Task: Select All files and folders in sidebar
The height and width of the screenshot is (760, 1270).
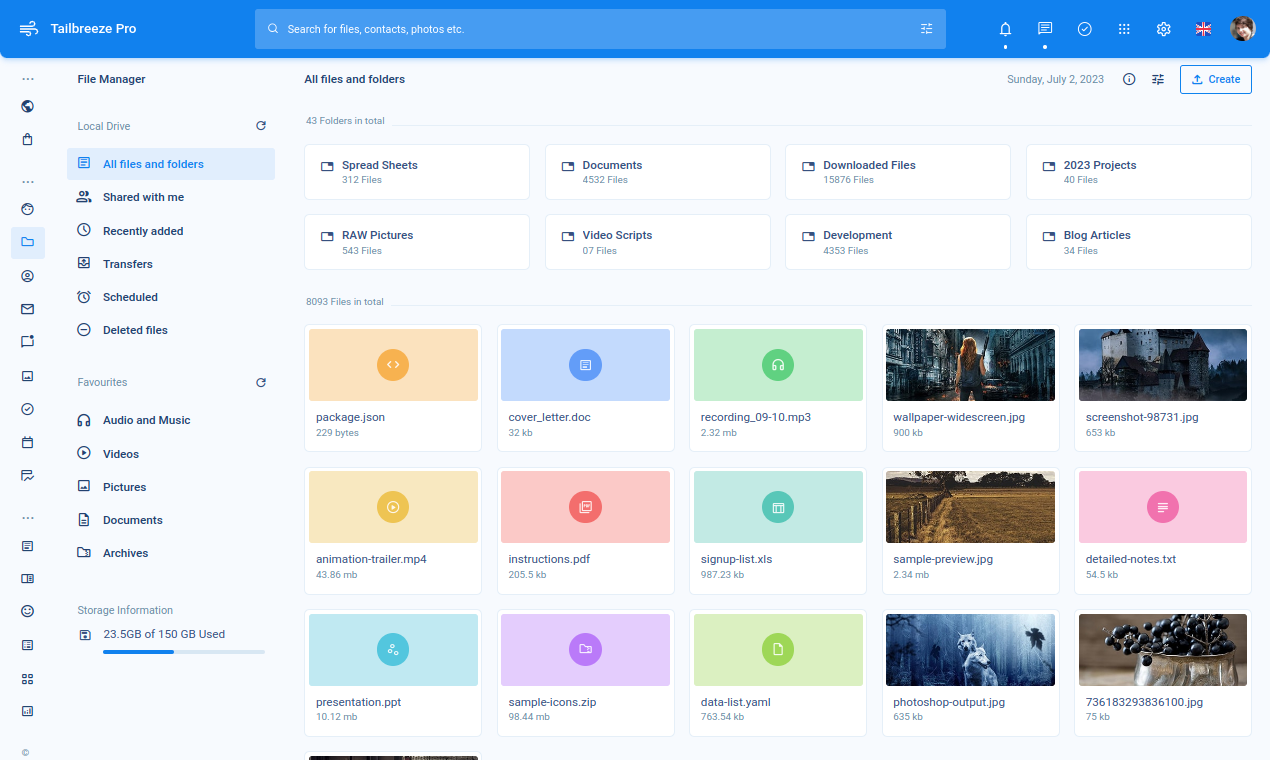Action: [x=171, y=164]
